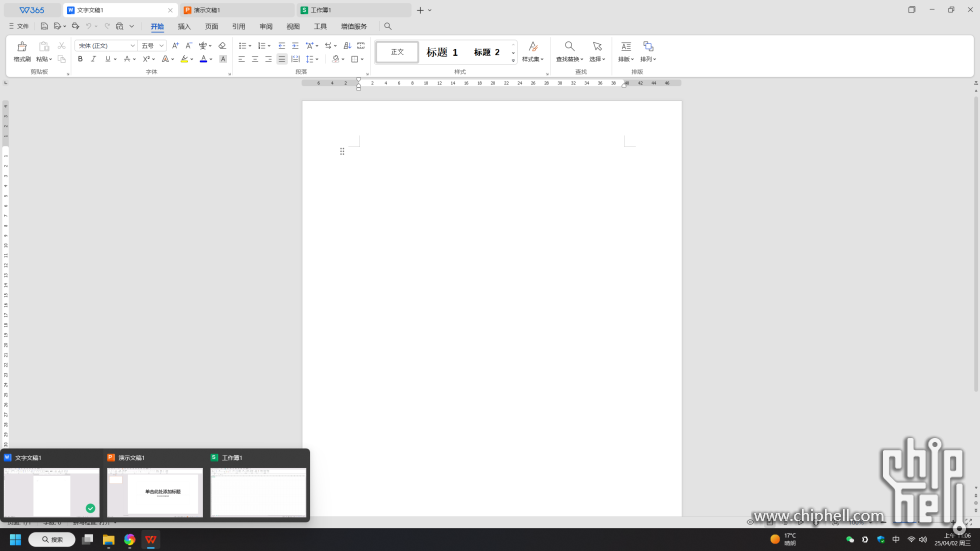Switch to the 工作簿1 spreadsheet tab
The width and height of the screenshot is (980, 551).
354,10
